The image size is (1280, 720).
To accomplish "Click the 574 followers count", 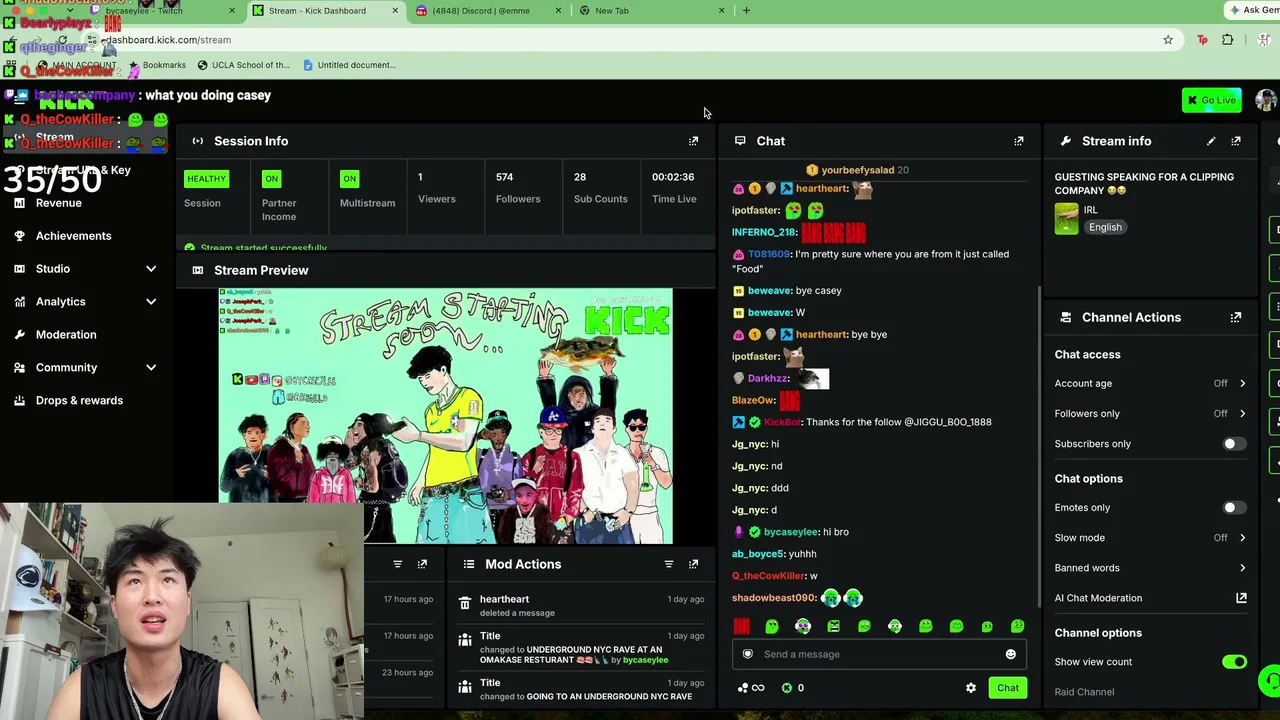I will (x=504, y=178).
